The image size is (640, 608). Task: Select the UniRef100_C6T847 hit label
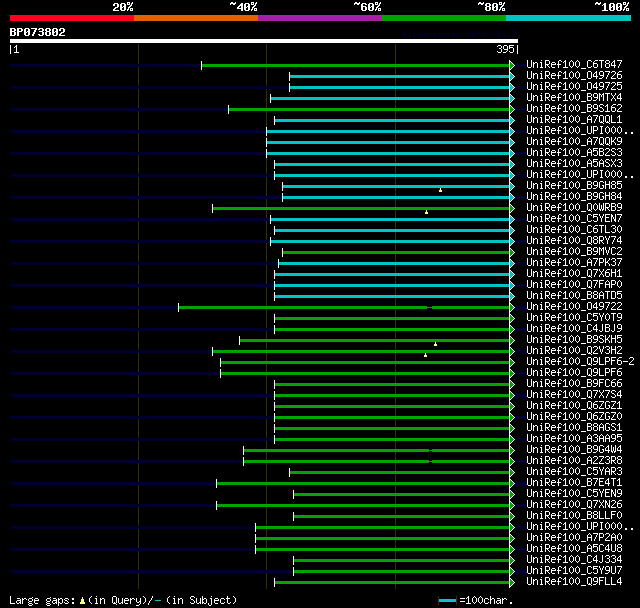pos(574,64)
